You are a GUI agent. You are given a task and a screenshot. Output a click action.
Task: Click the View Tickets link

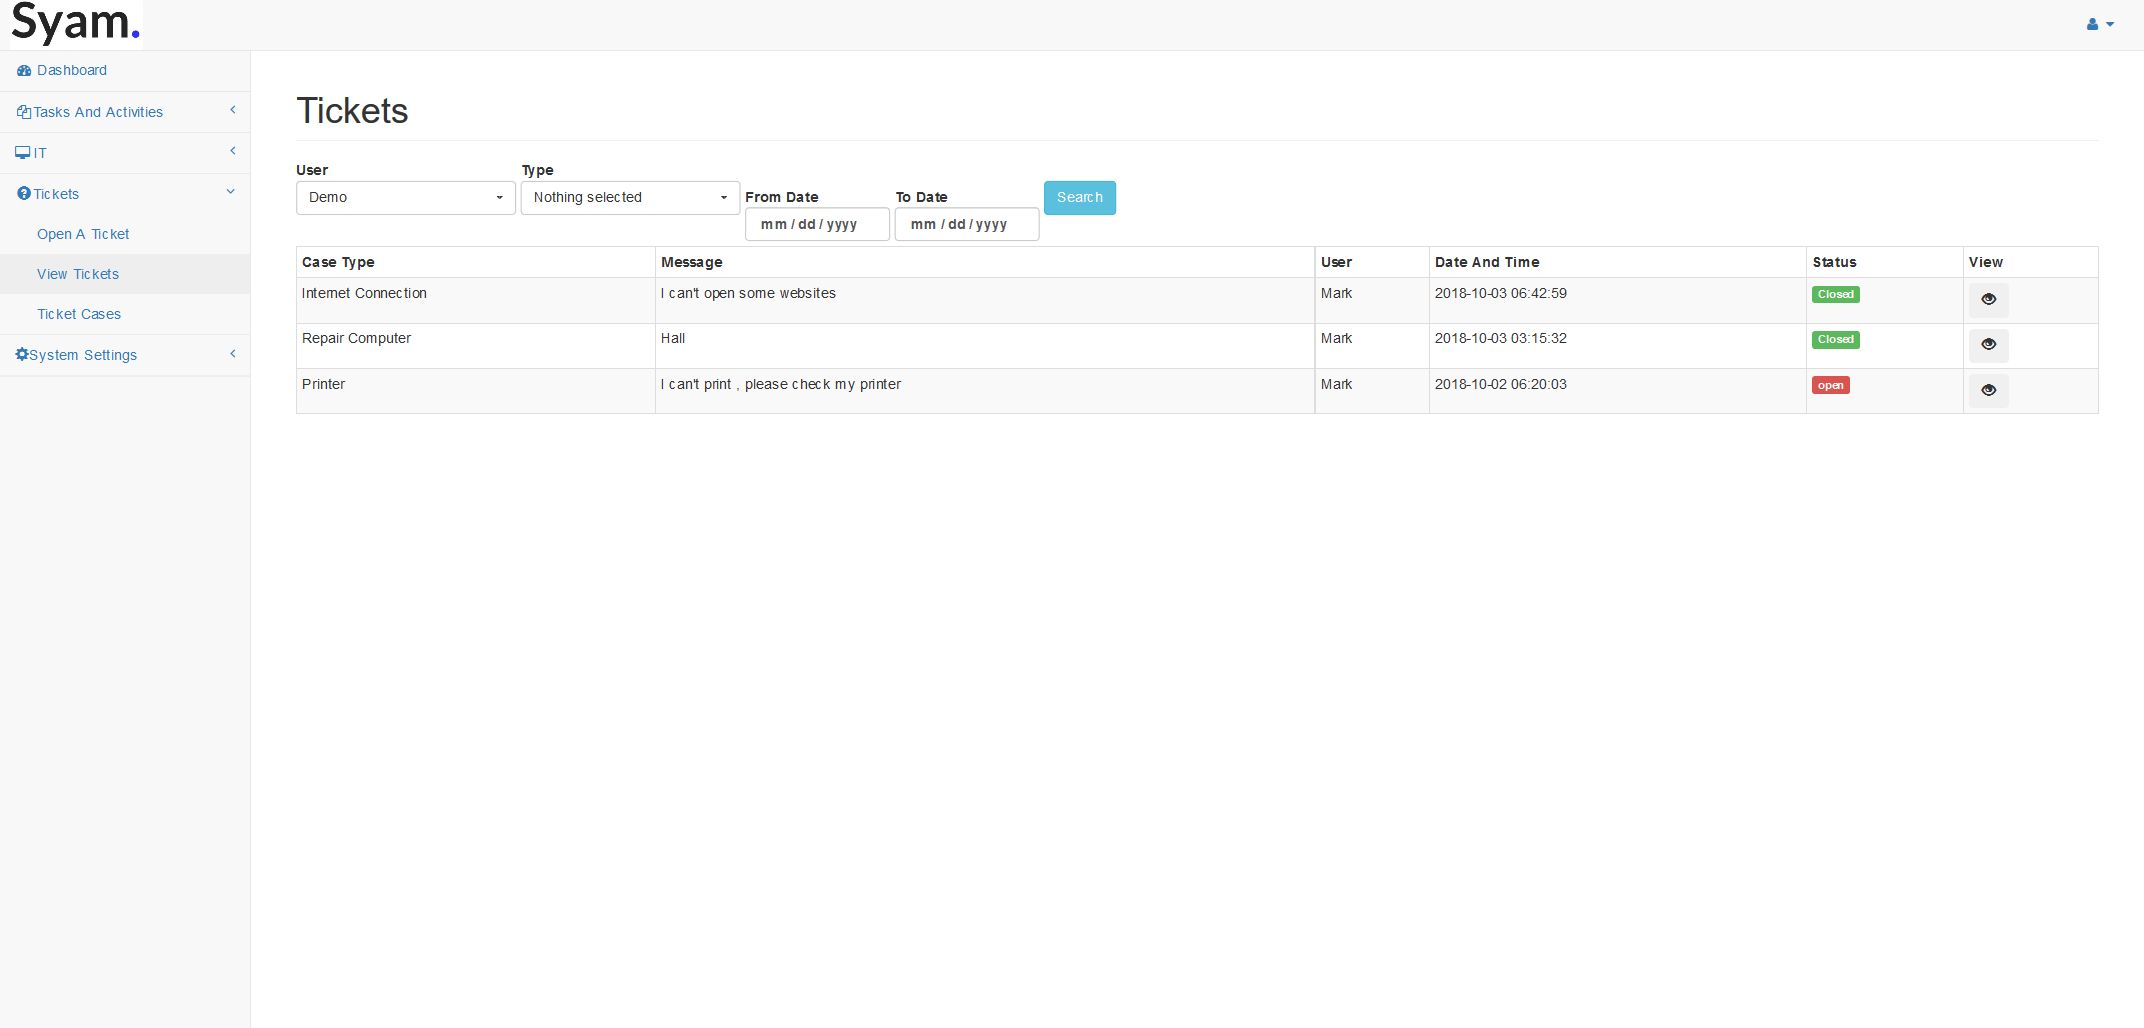coord(78,274)
